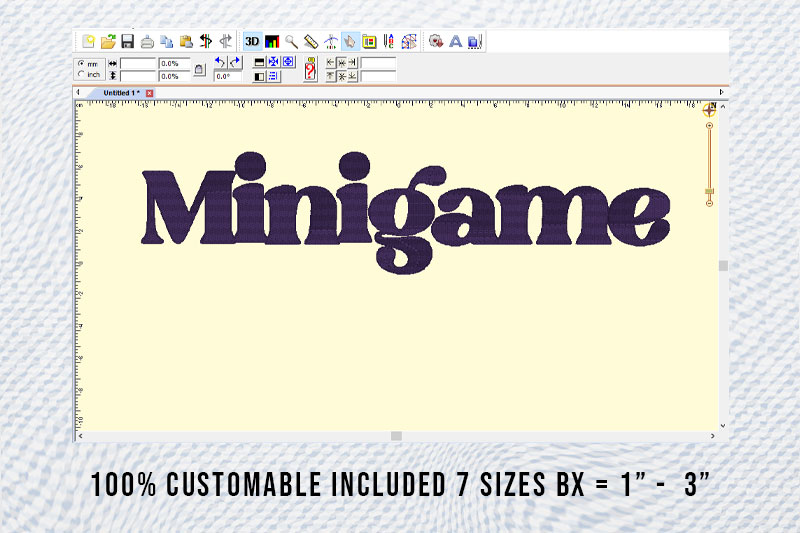
Task: Click the blue four-arrows move-to-center icon
Action: point(273,62)
